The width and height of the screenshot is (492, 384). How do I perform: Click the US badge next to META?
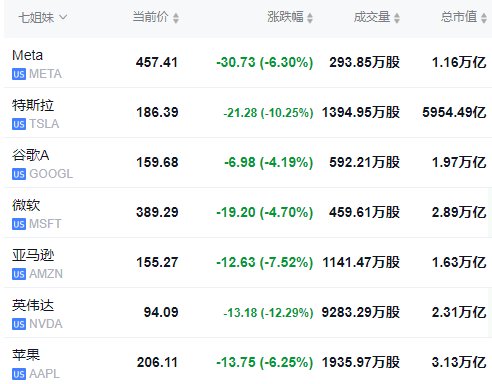click(19, 74)
